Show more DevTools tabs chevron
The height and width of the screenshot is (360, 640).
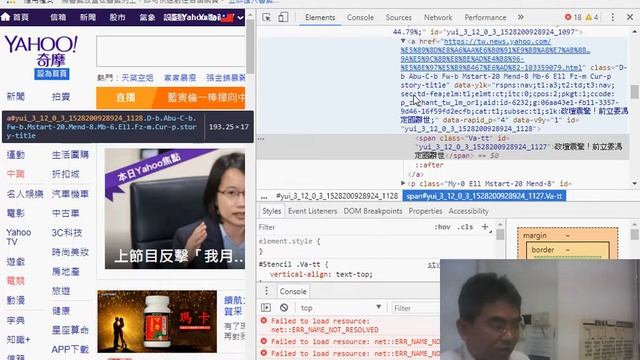click(x=520, y=17)
